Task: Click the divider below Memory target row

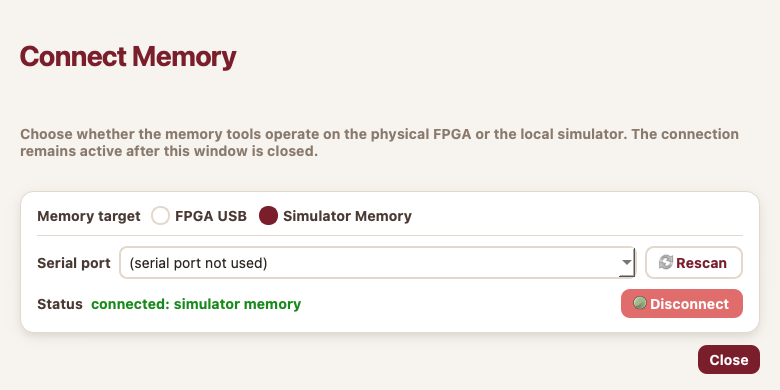Action: [390, 235]
